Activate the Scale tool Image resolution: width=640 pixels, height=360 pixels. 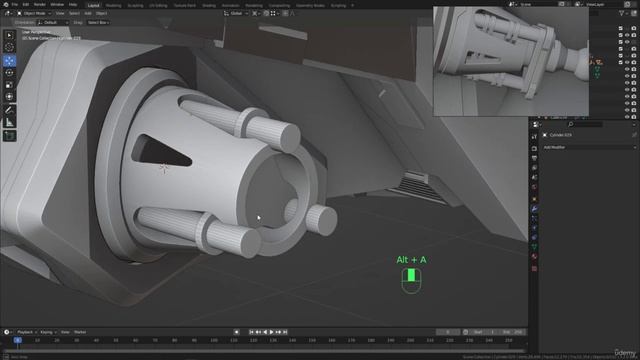9,85
